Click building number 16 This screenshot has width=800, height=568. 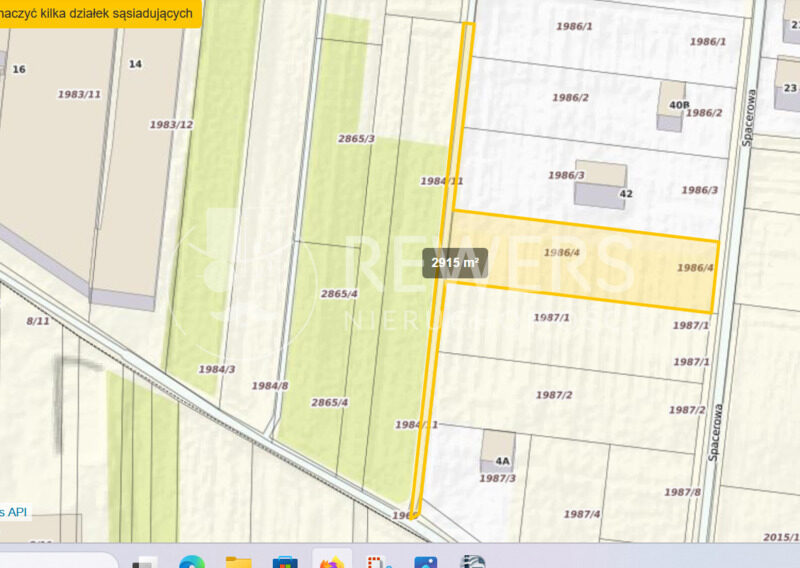click(19, 69)
